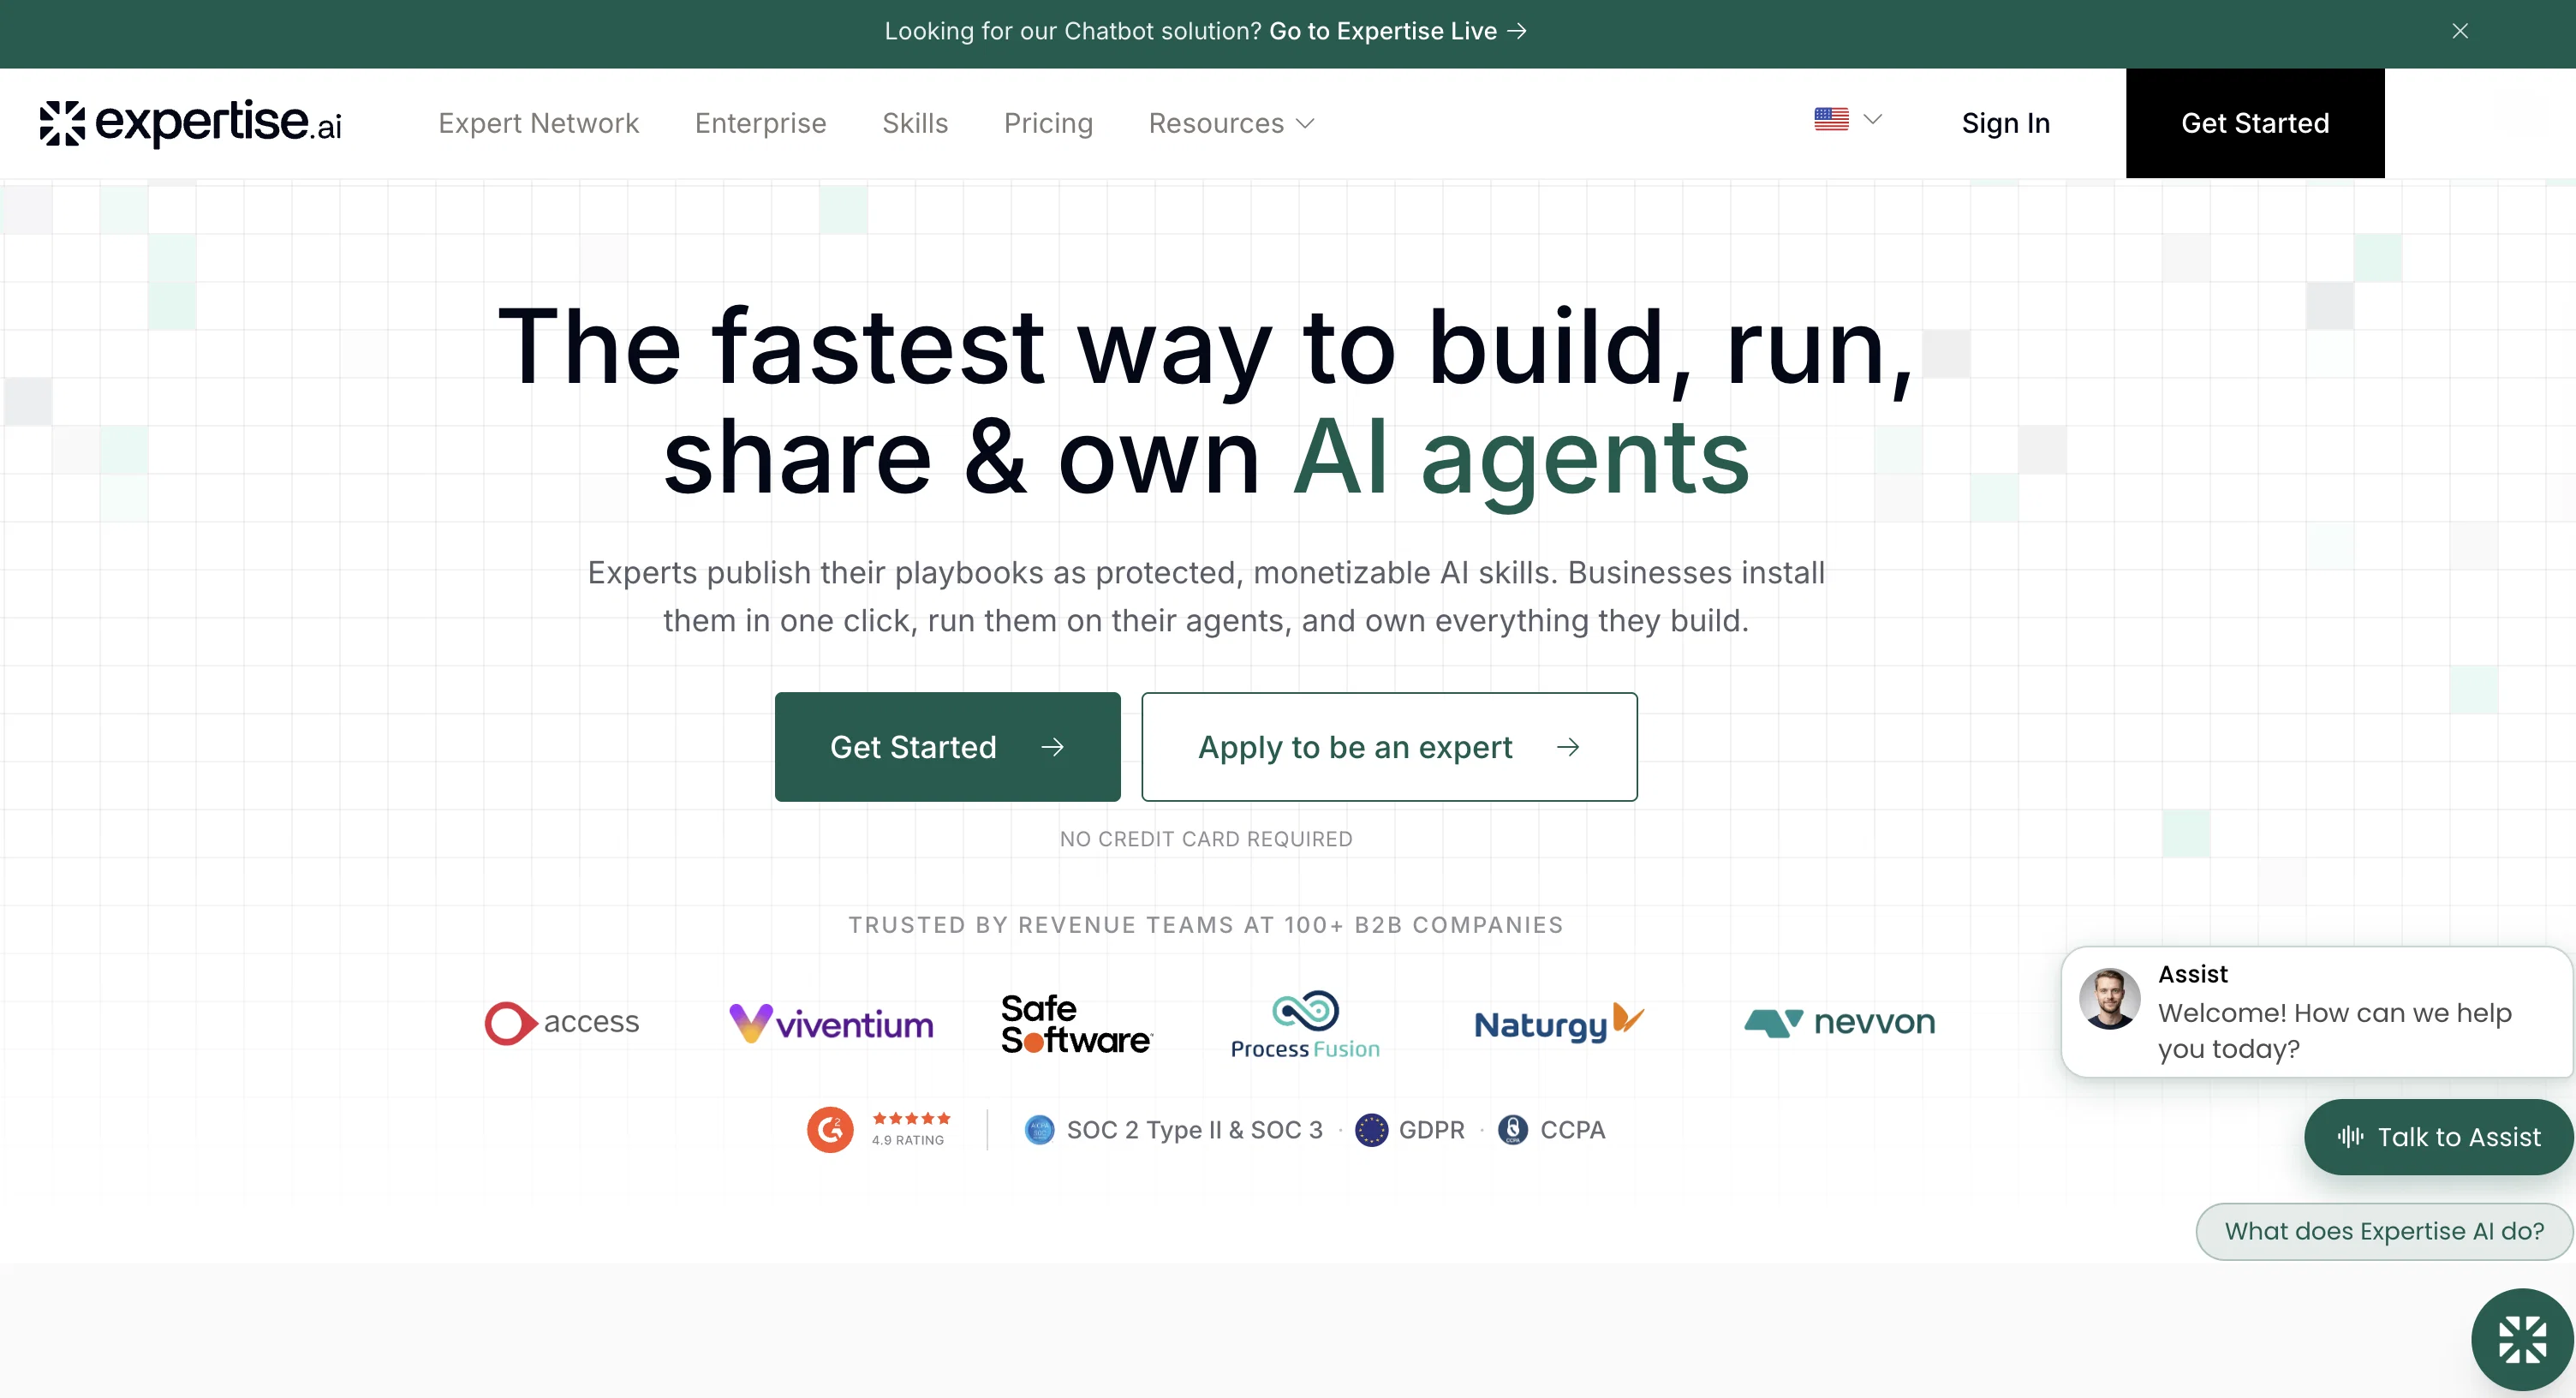This screenshot has height=1398, width=2576.
Task: Click Sign In
Action: (2005, 123)
